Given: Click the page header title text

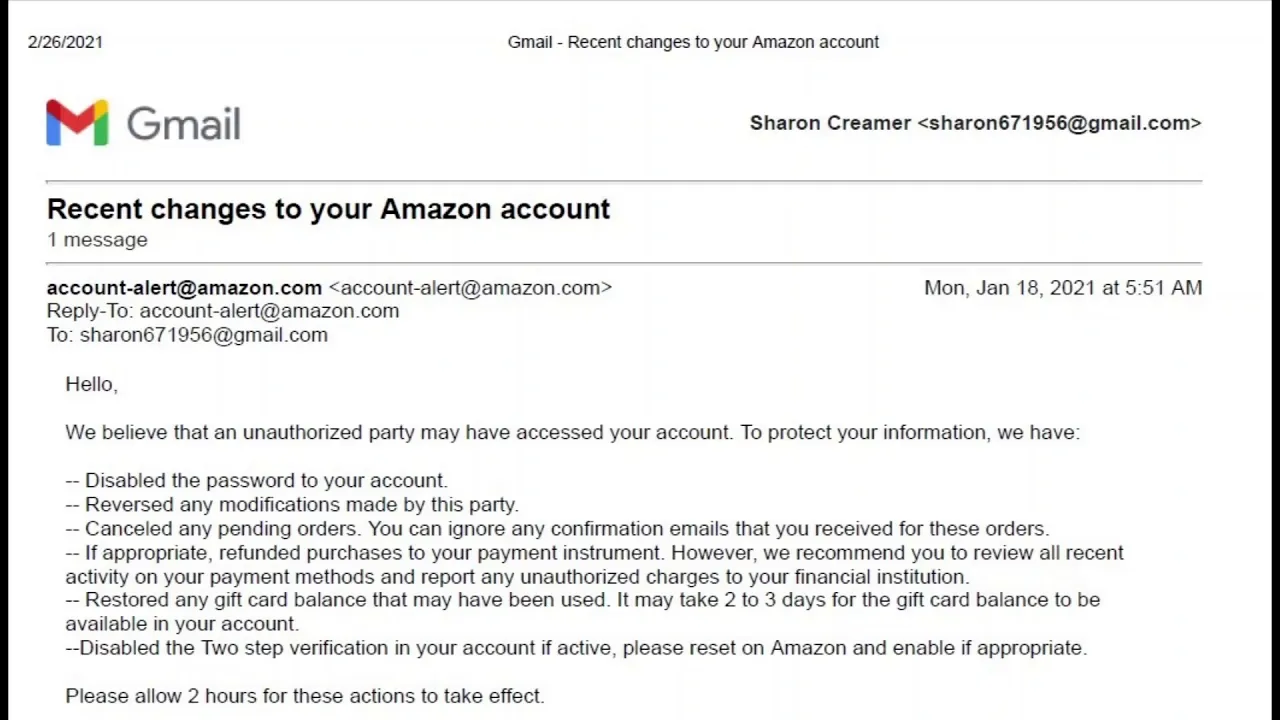Looking at the screenshot, I should [693, 42].
